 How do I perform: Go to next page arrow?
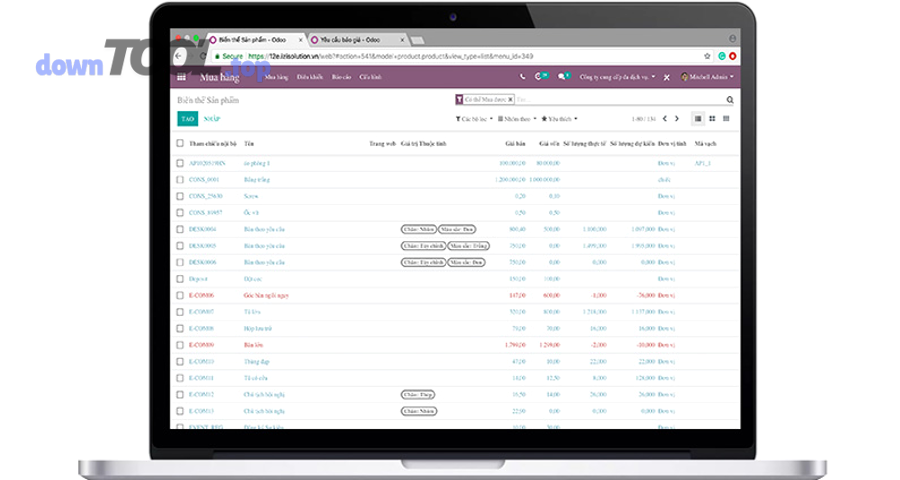coord(677,119)
